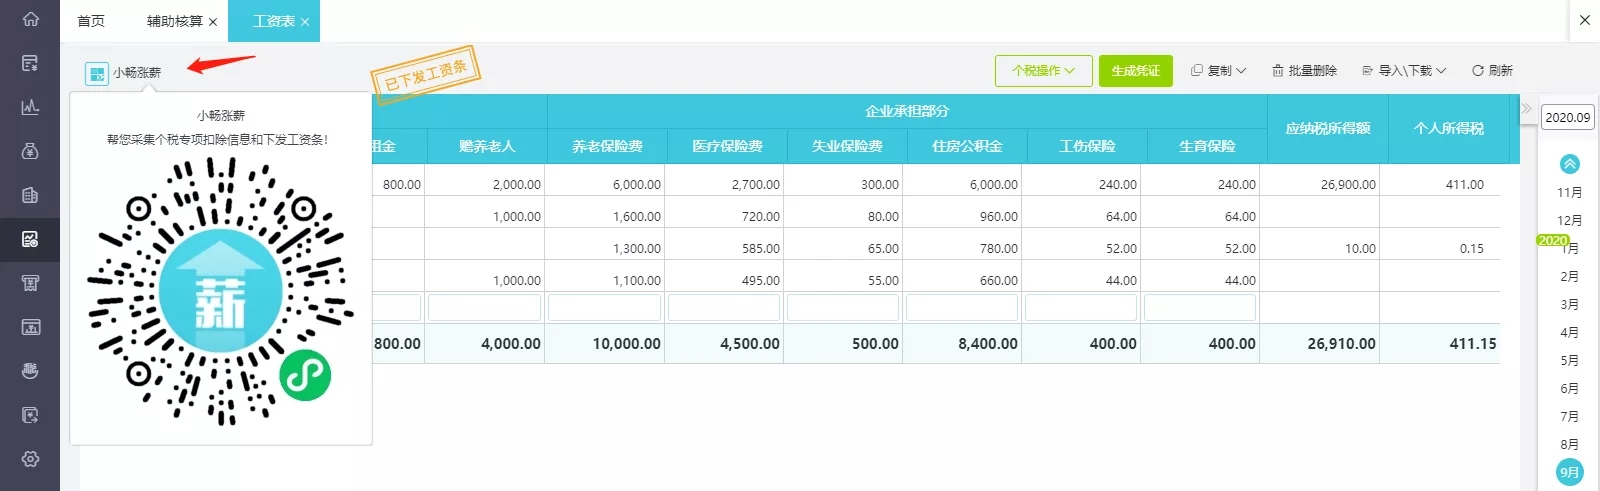1600x491 pixels.
Task: Click the 小畅涨薪 mini-program icon
Action: click(97, 73)
